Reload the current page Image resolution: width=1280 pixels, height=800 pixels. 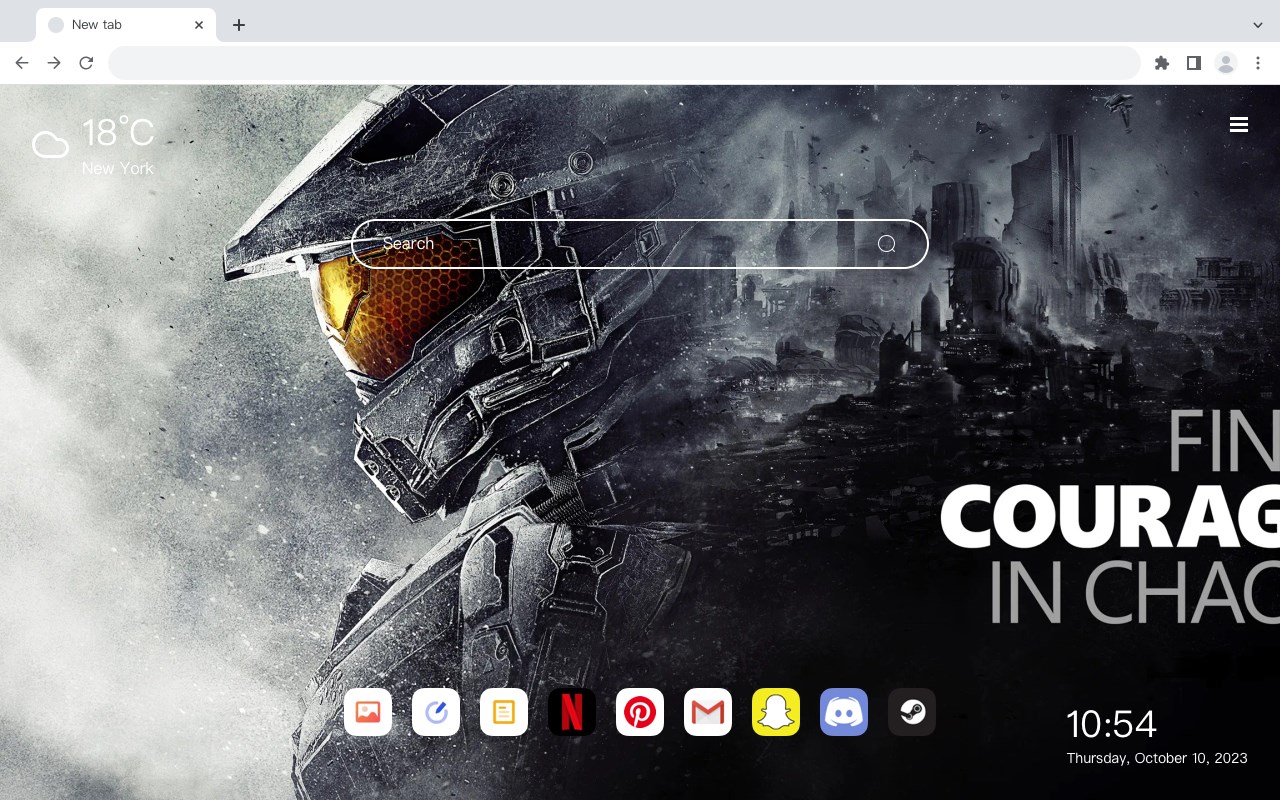(86, 63)
